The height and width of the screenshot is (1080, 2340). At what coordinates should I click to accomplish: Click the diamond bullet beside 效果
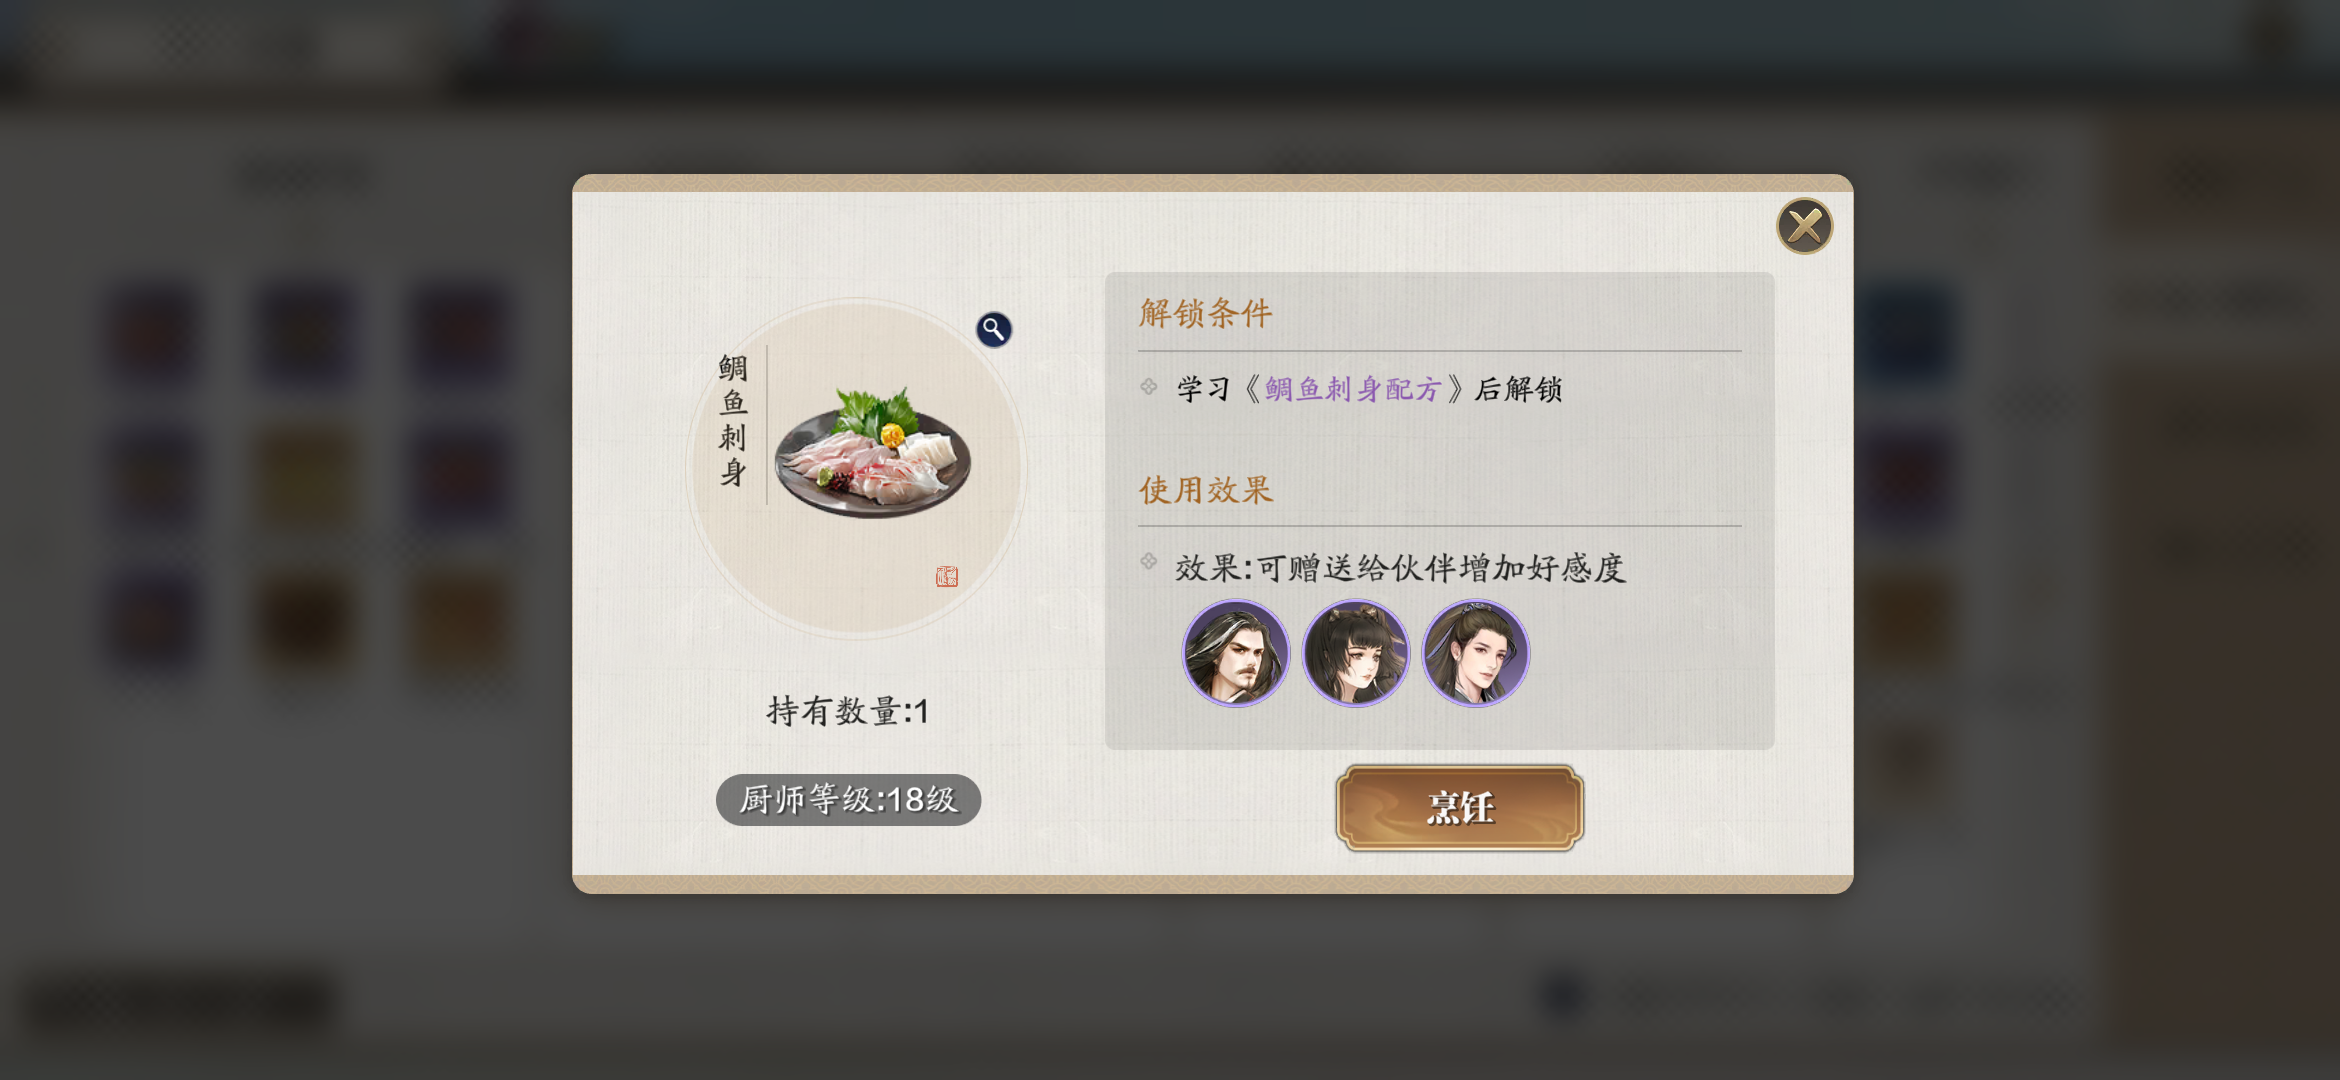[1149, 562]
